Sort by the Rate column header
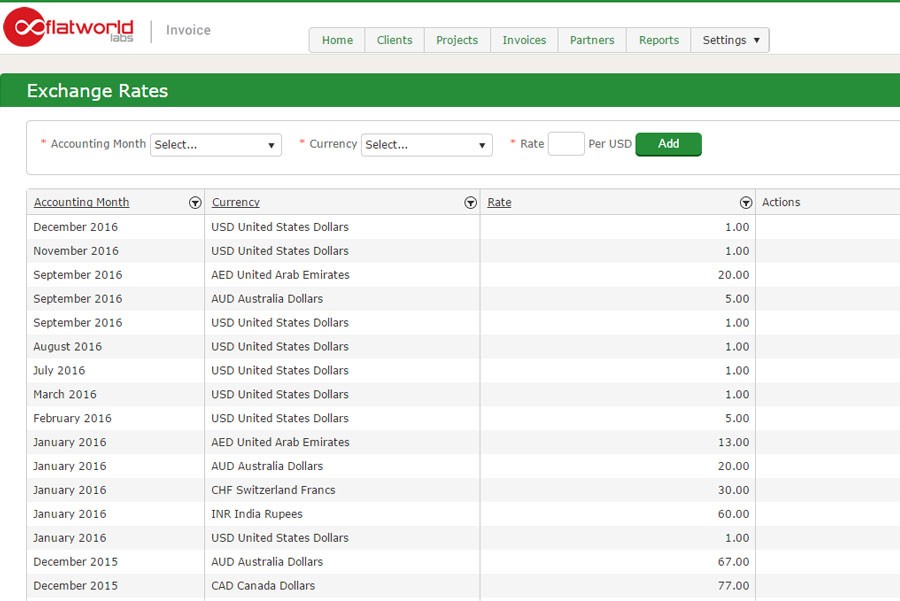This screenshot has height=601, width=900. pos(499,202)
